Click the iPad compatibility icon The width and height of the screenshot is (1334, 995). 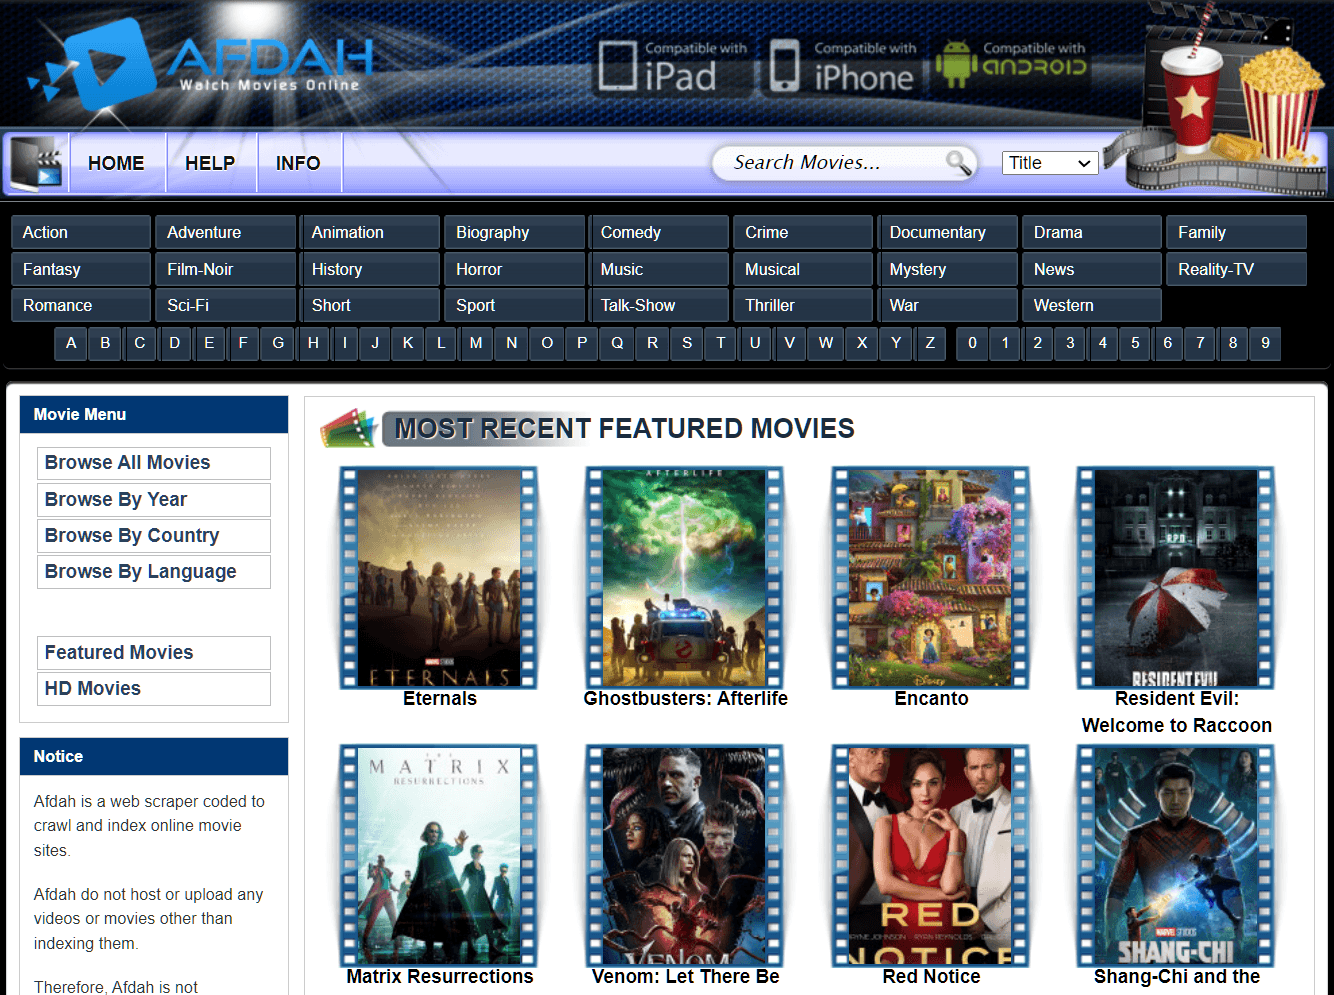pos(617,62)
